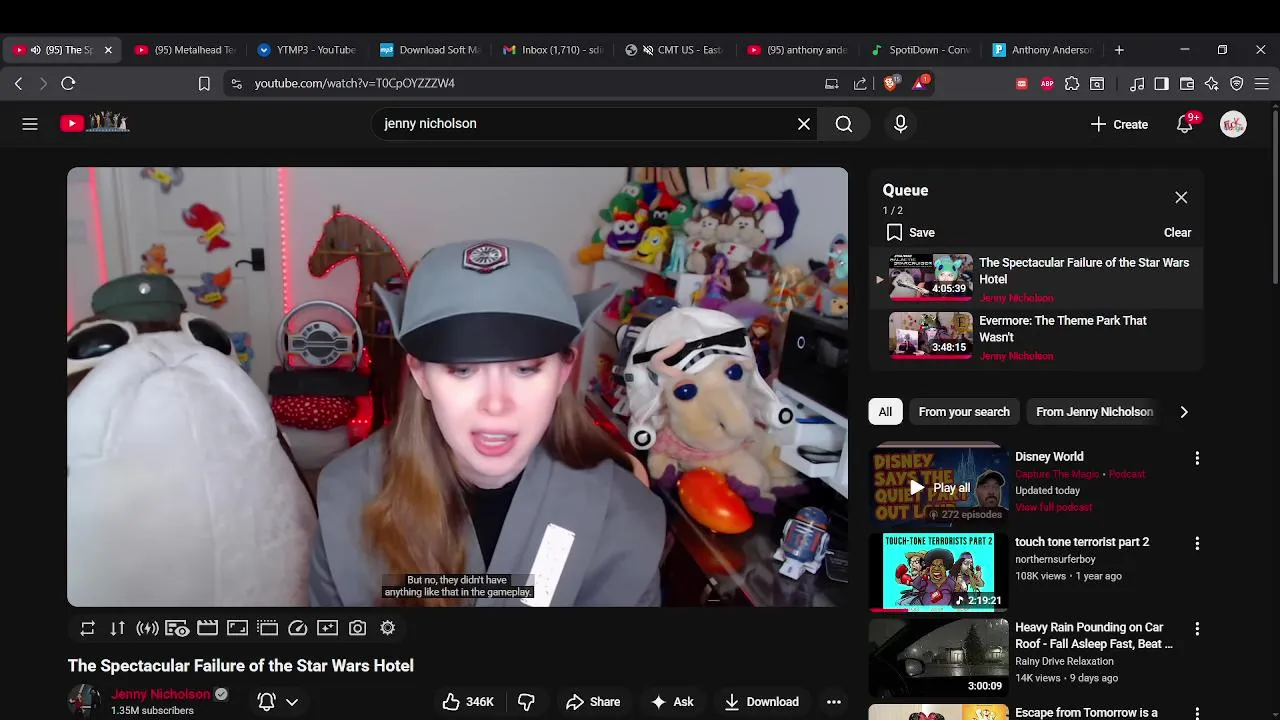Viewport: 1280px width, 720px height.
Task: Click the Download button
Action: pyautogui.click(x=762, y=702)
